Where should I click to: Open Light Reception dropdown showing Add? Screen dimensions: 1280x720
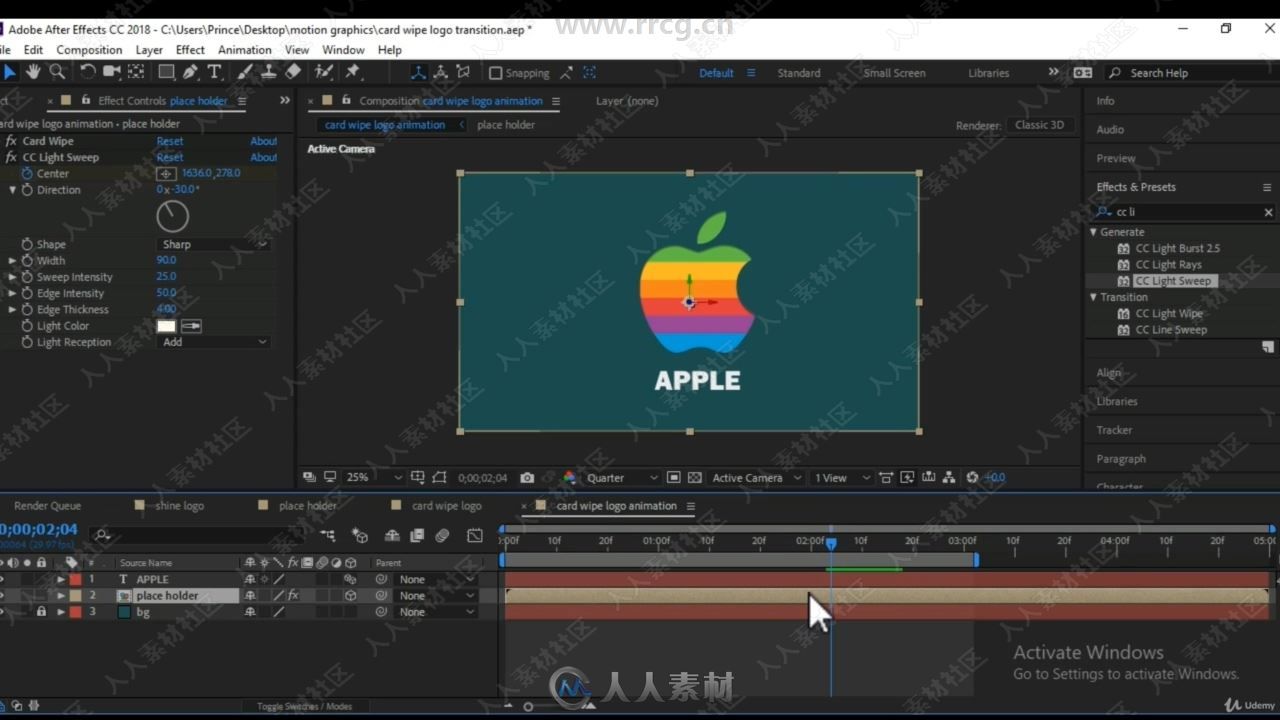point(214,342)
